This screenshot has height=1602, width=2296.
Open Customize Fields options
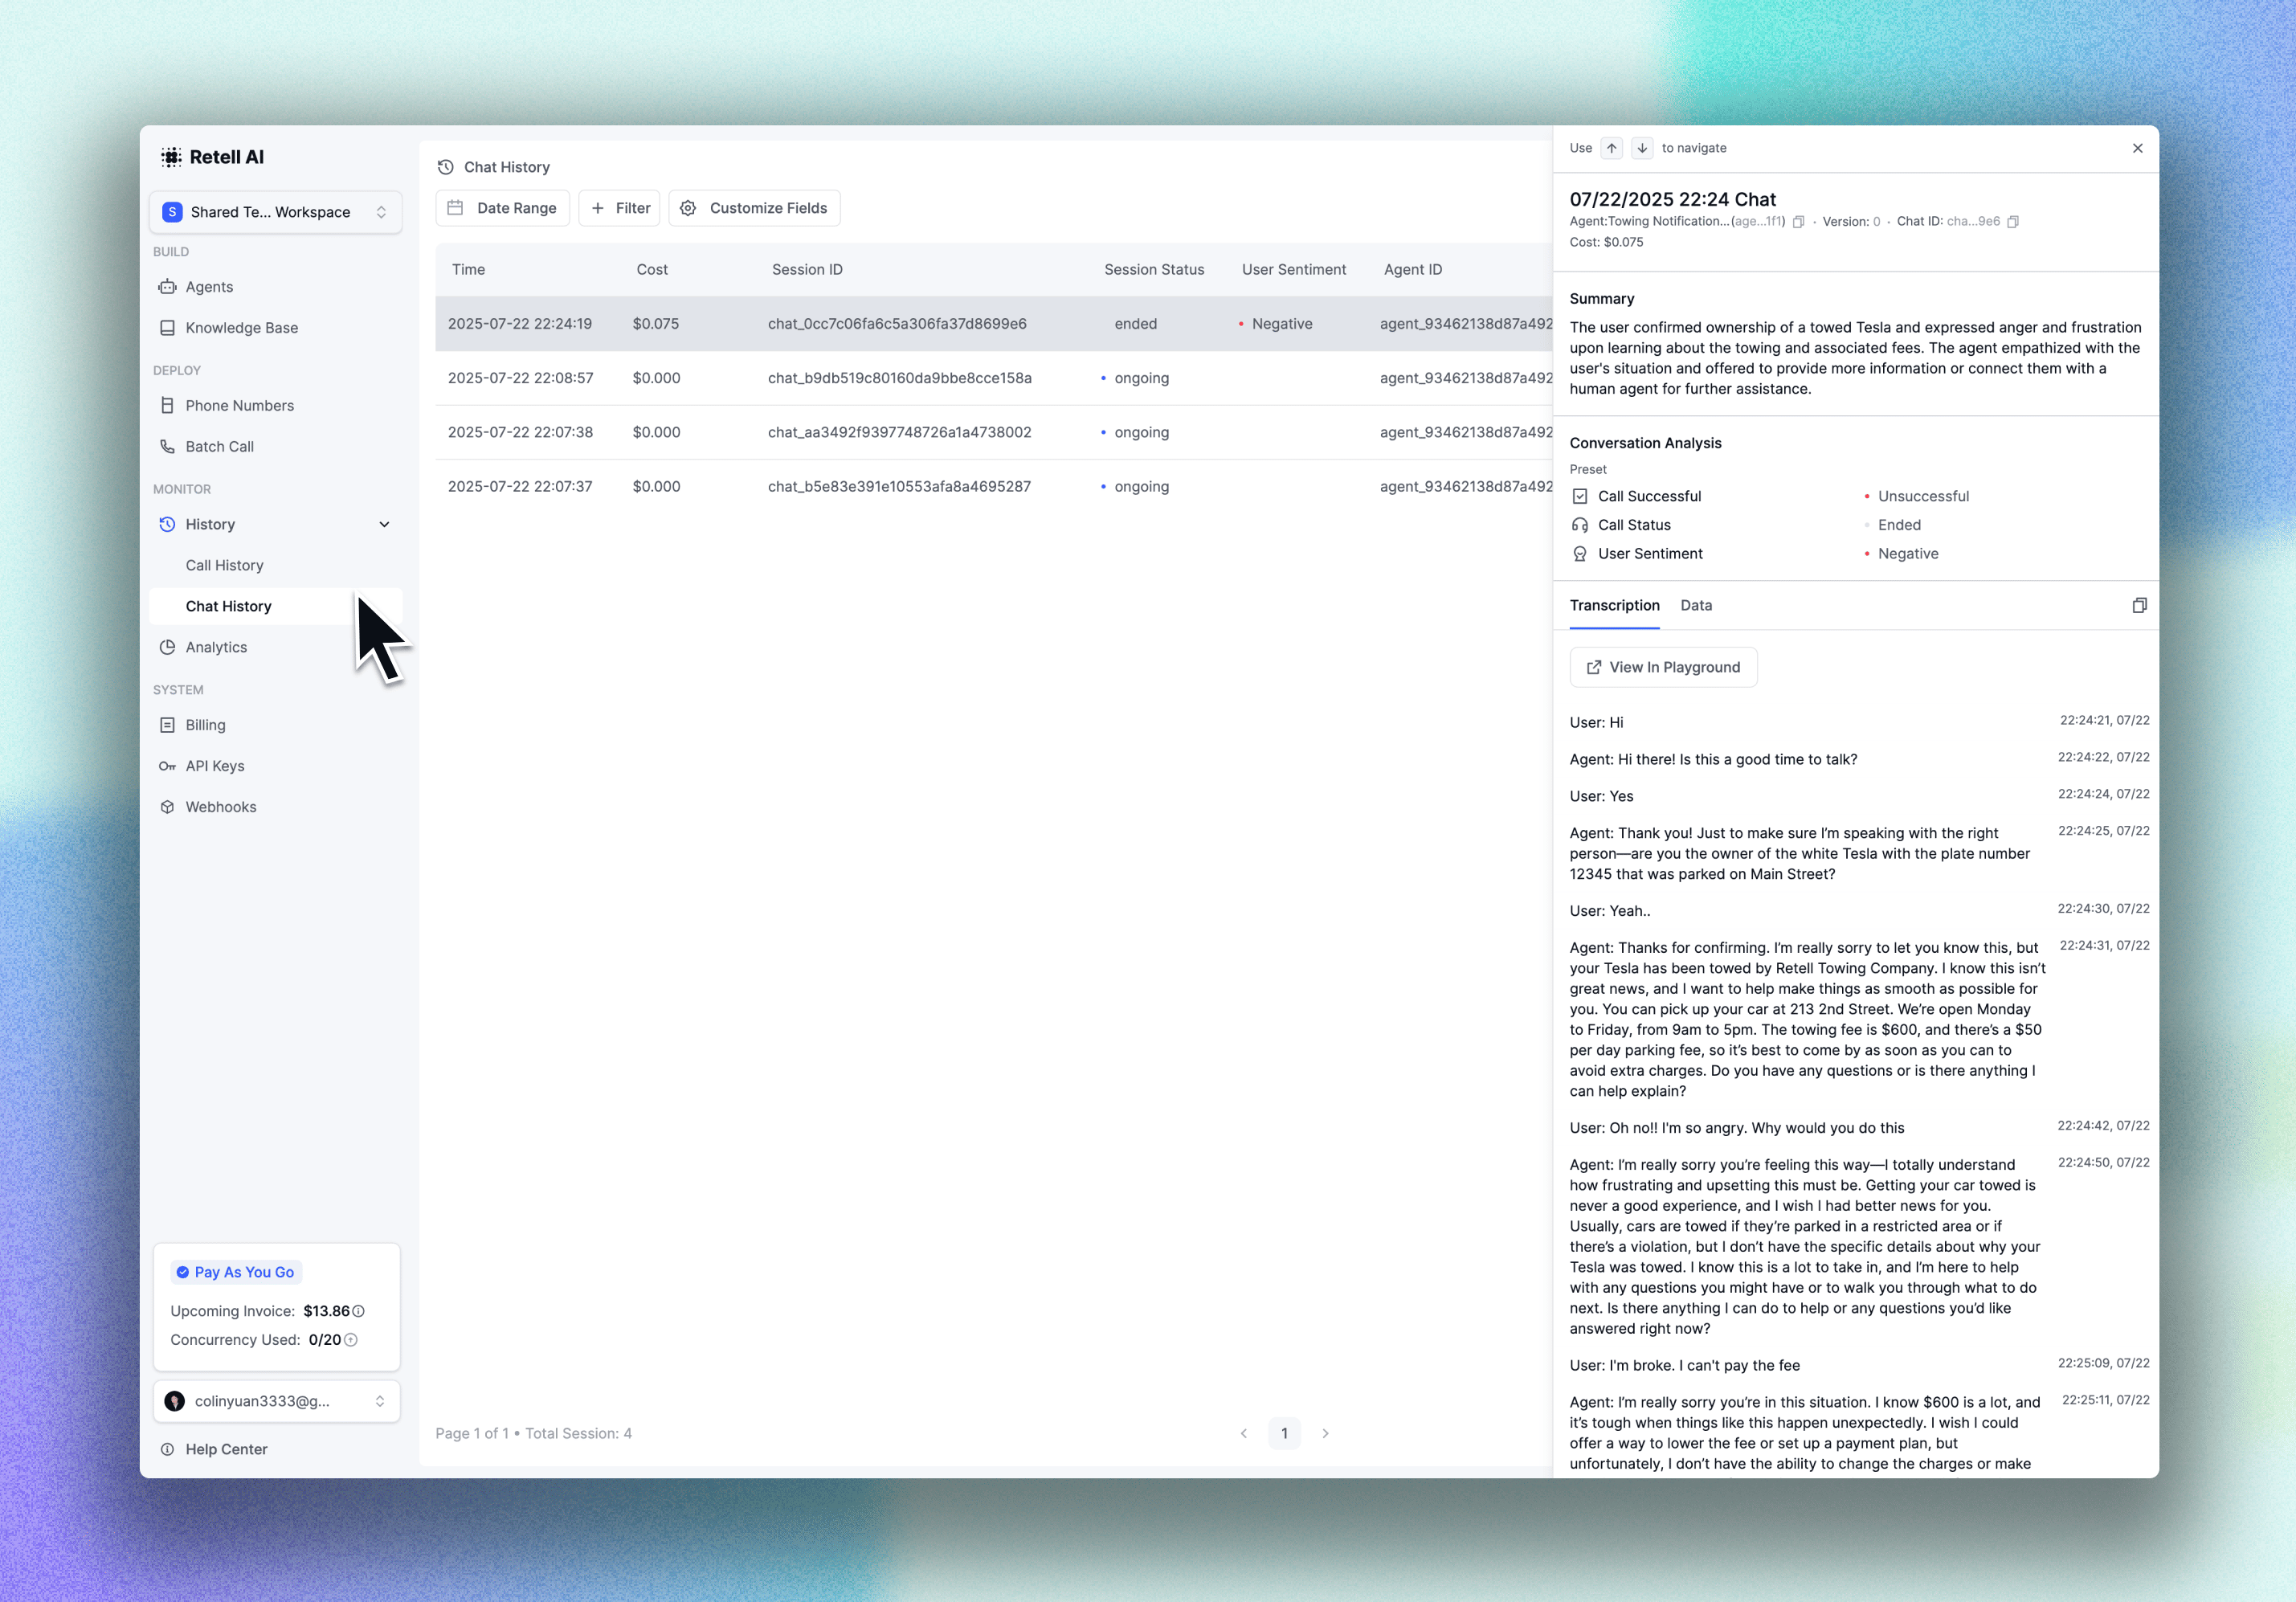(754, 208)
